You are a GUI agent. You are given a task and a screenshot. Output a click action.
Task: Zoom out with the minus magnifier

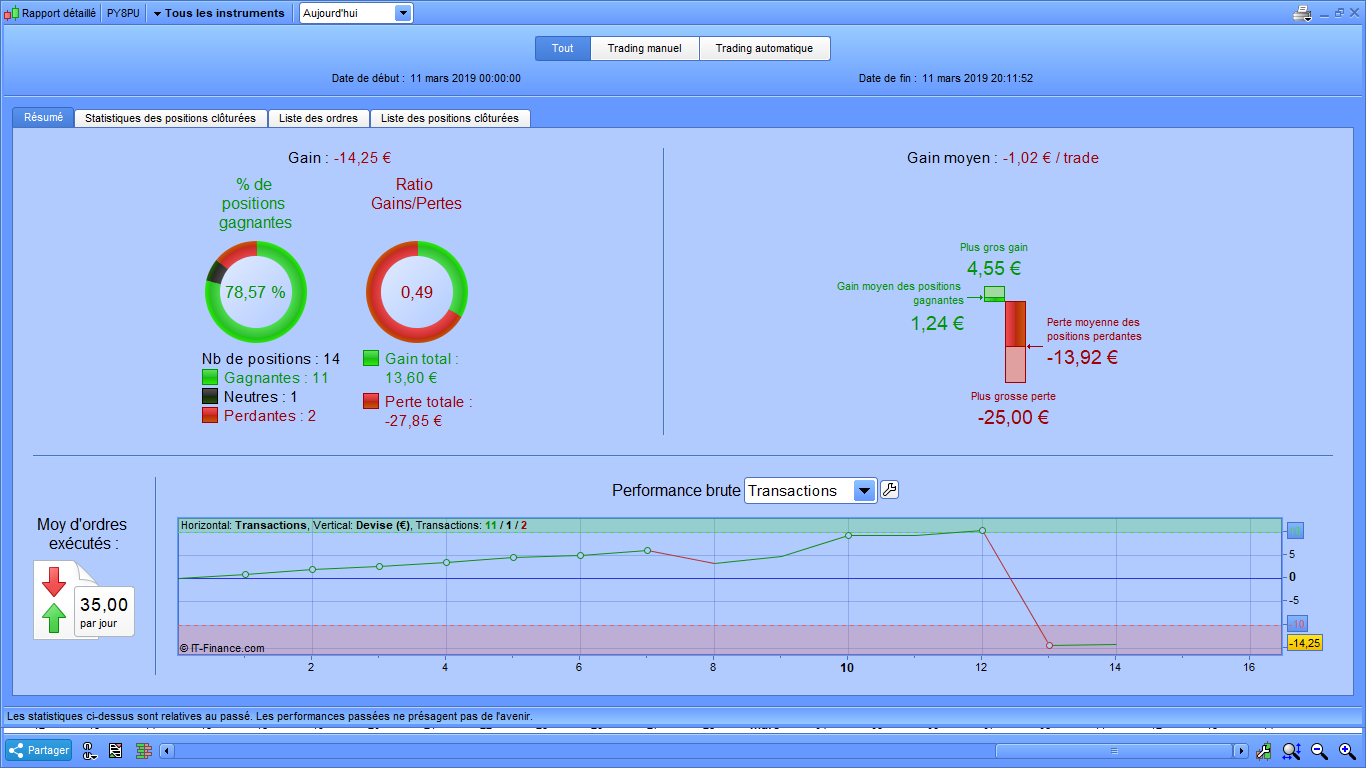click(x=1319, y=750)
